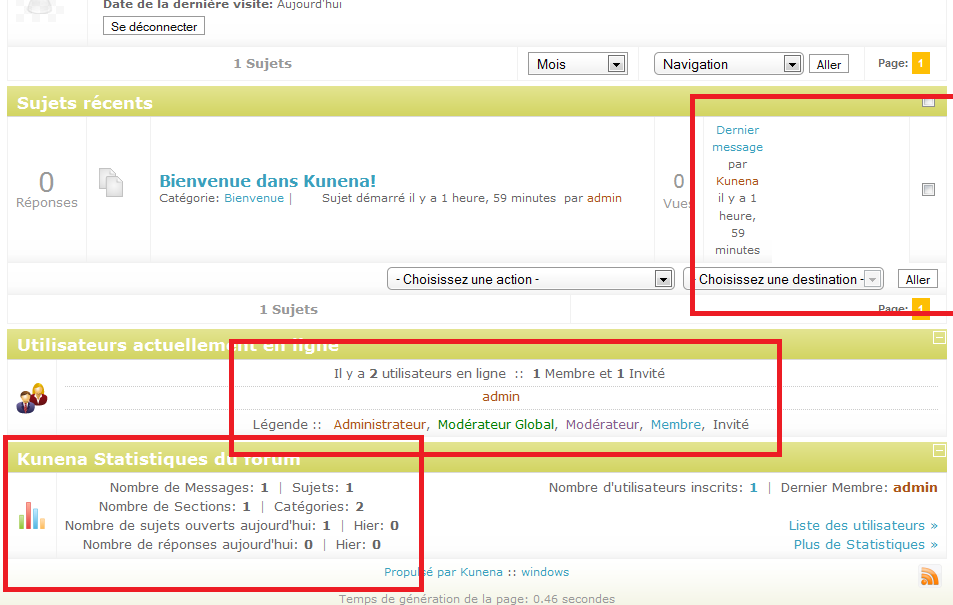Go to Liste des utilisateurs
The width and height of the screenshot is (953, 605).
(863, 525)
